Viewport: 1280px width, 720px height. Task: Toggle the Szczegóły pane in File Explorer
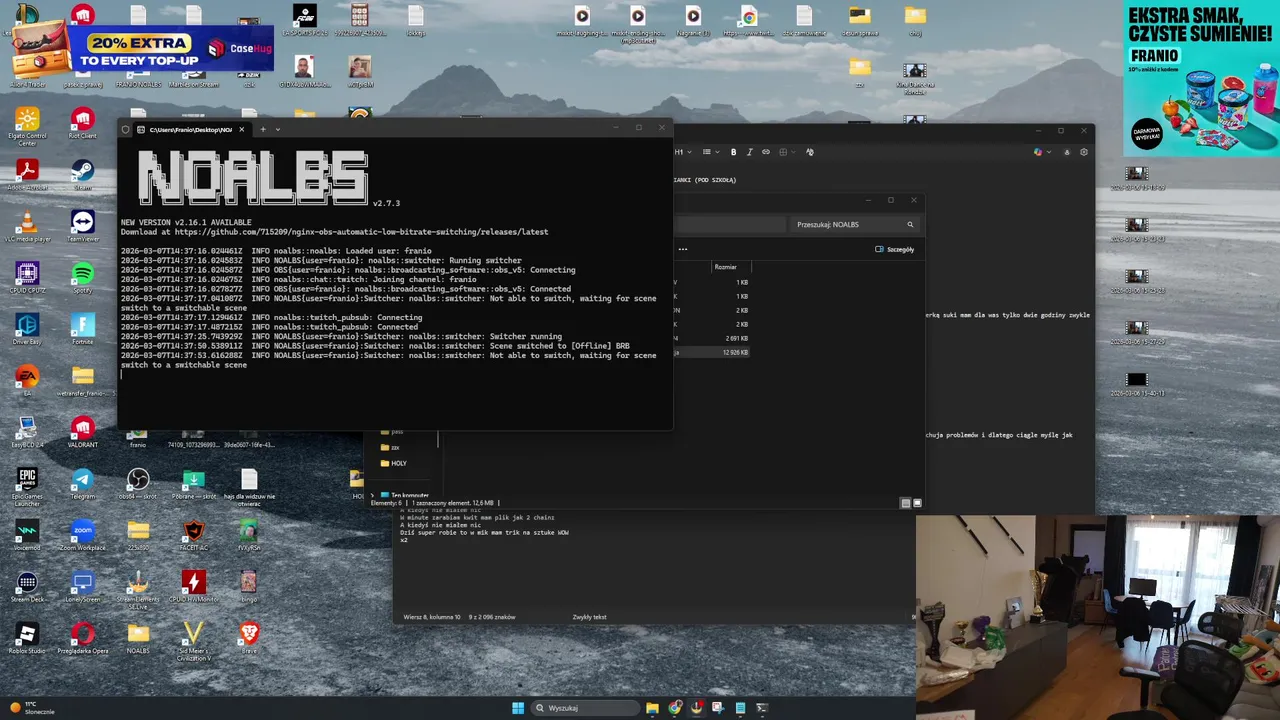895,249
